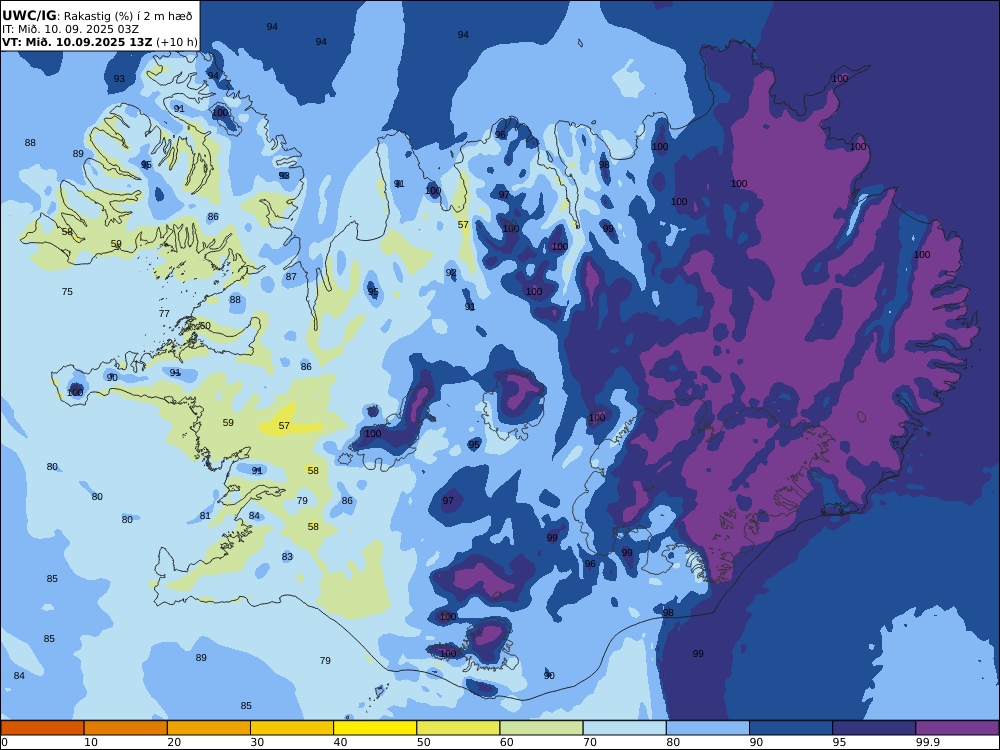Click the '75' humidity value on the map
The width and height of the screenshot is (1000, 750).
[67, 291]
